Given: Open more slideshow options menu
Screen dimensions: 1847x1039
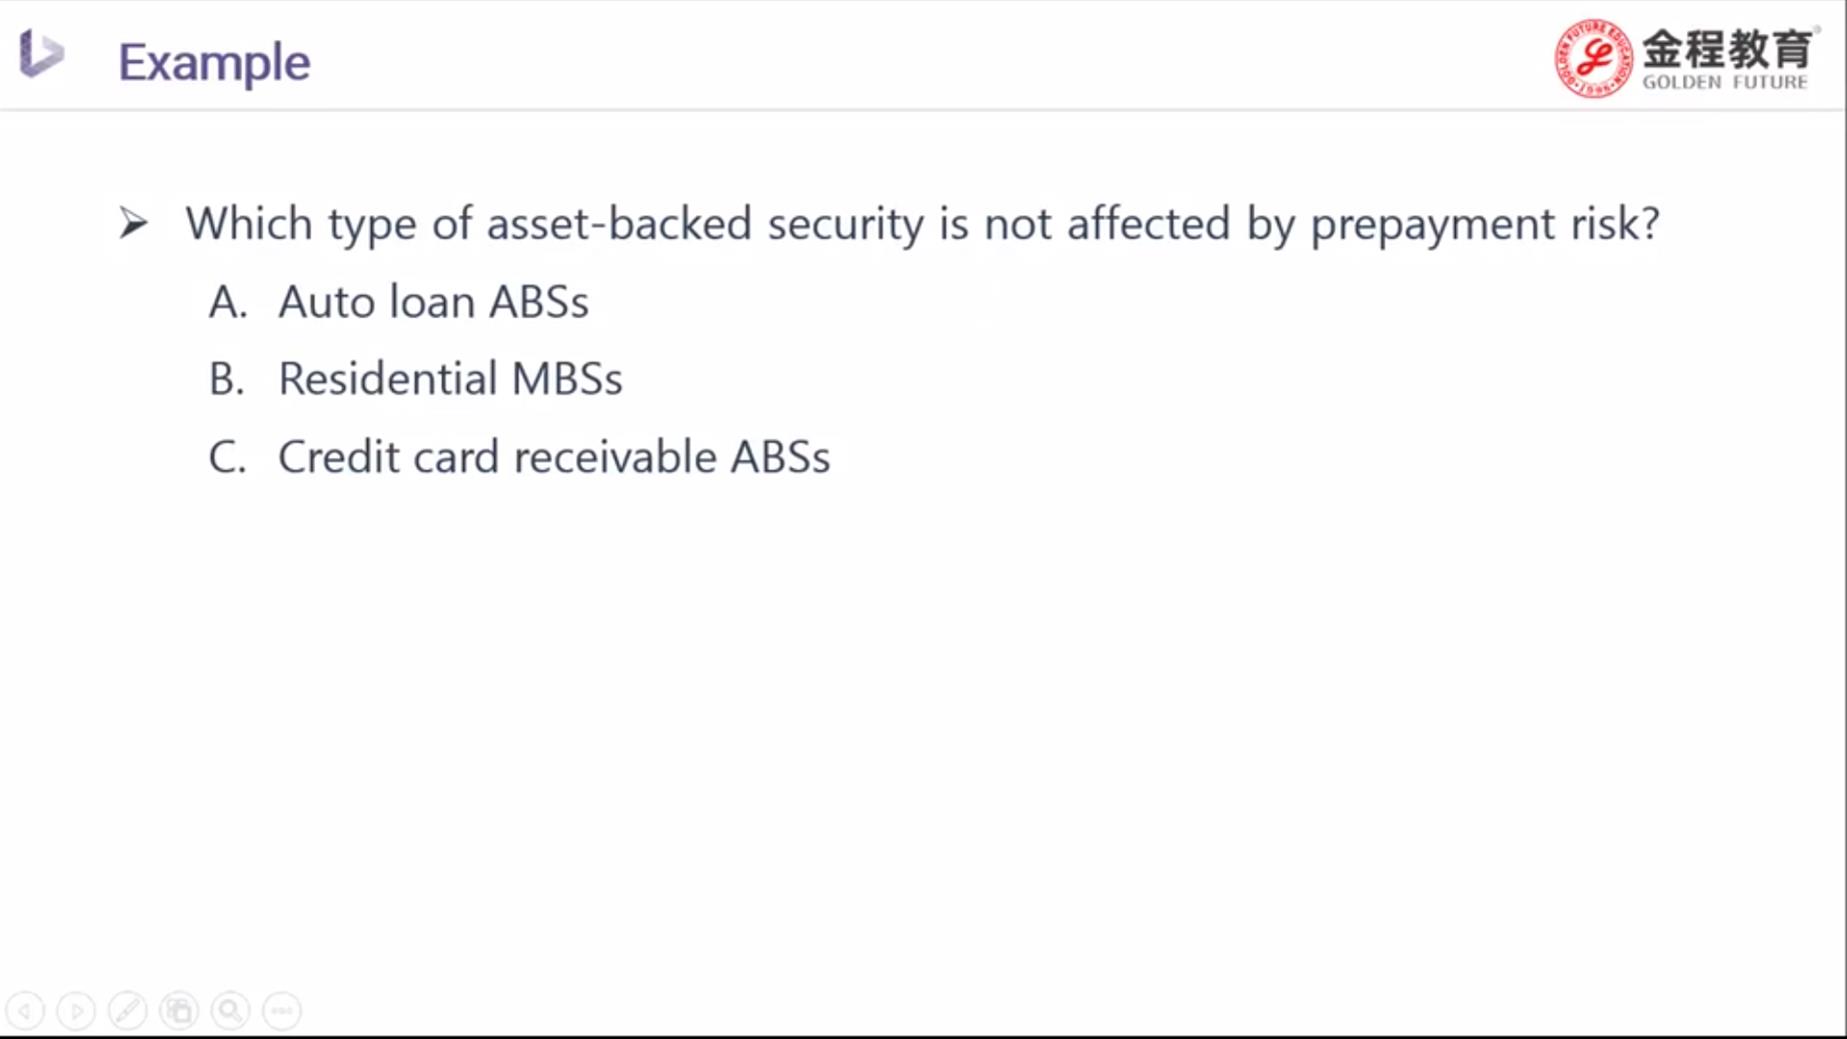Looking at the screenshot, I should coord(282,1011).
